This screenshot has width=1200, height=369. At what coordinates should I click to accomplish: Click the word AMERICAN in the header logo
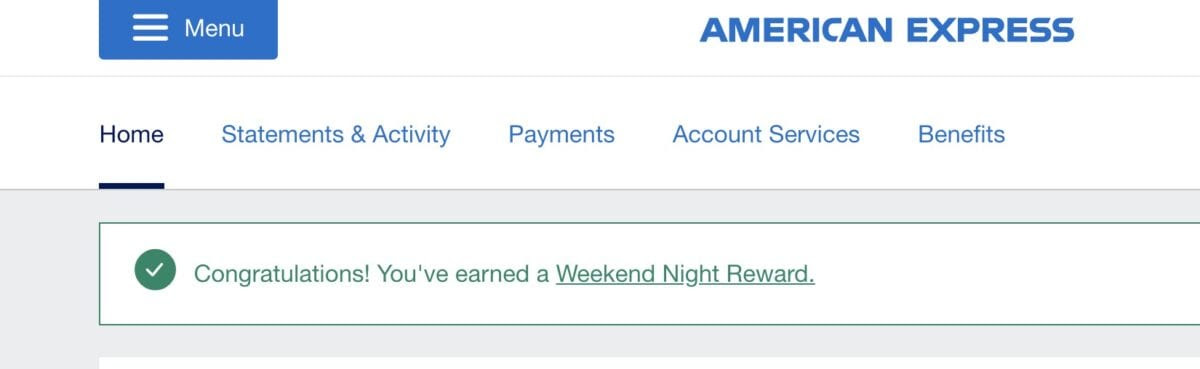(x=797, y=30)
